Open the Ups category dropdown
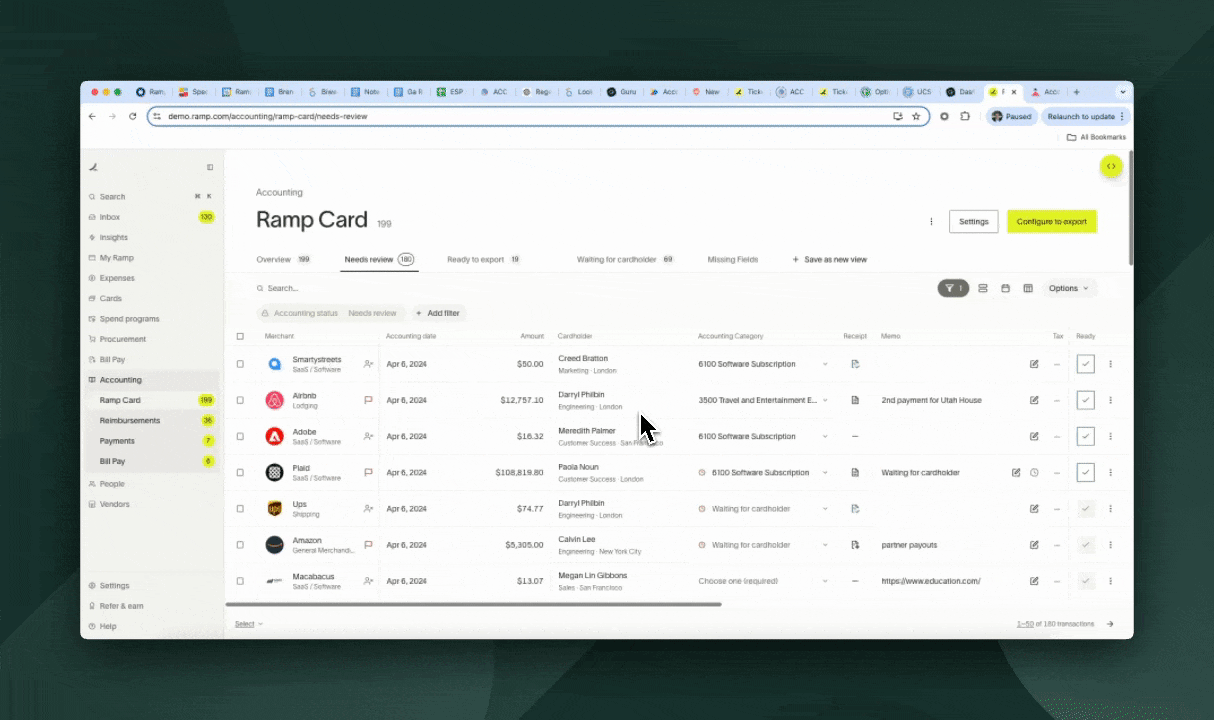The width and height of the screenshot is (1214, 720). (763, 508)
